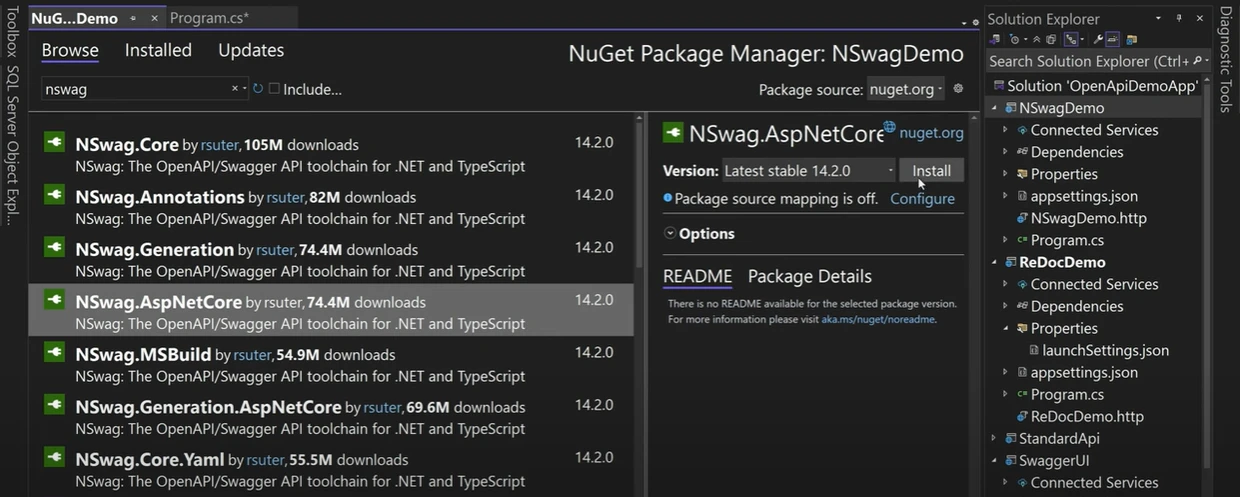
Task: Clear the nswag search text
Action: (234, 89)
